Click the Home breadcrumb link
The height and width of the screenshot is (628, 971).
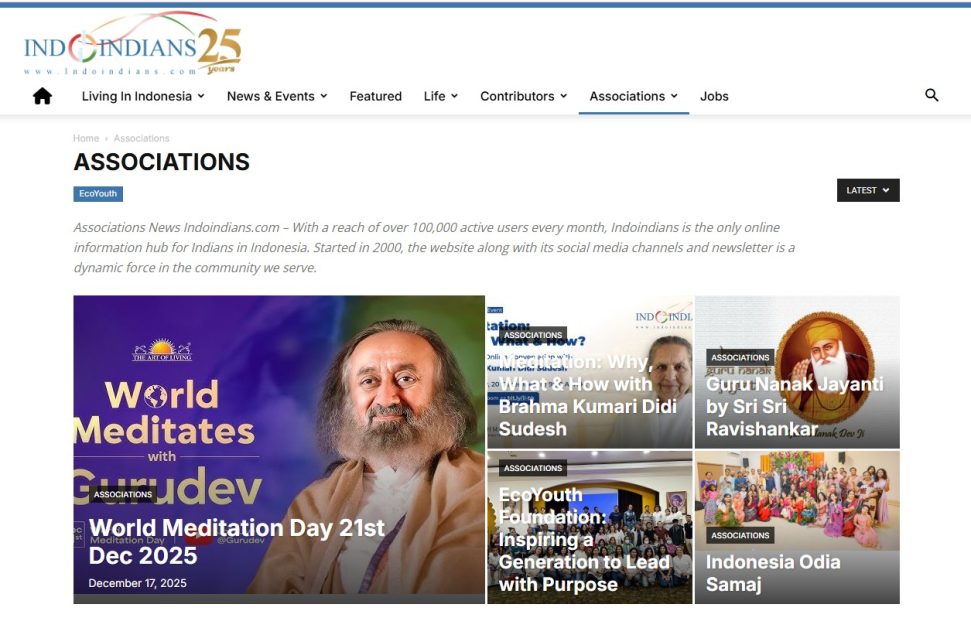pos(86,138)
